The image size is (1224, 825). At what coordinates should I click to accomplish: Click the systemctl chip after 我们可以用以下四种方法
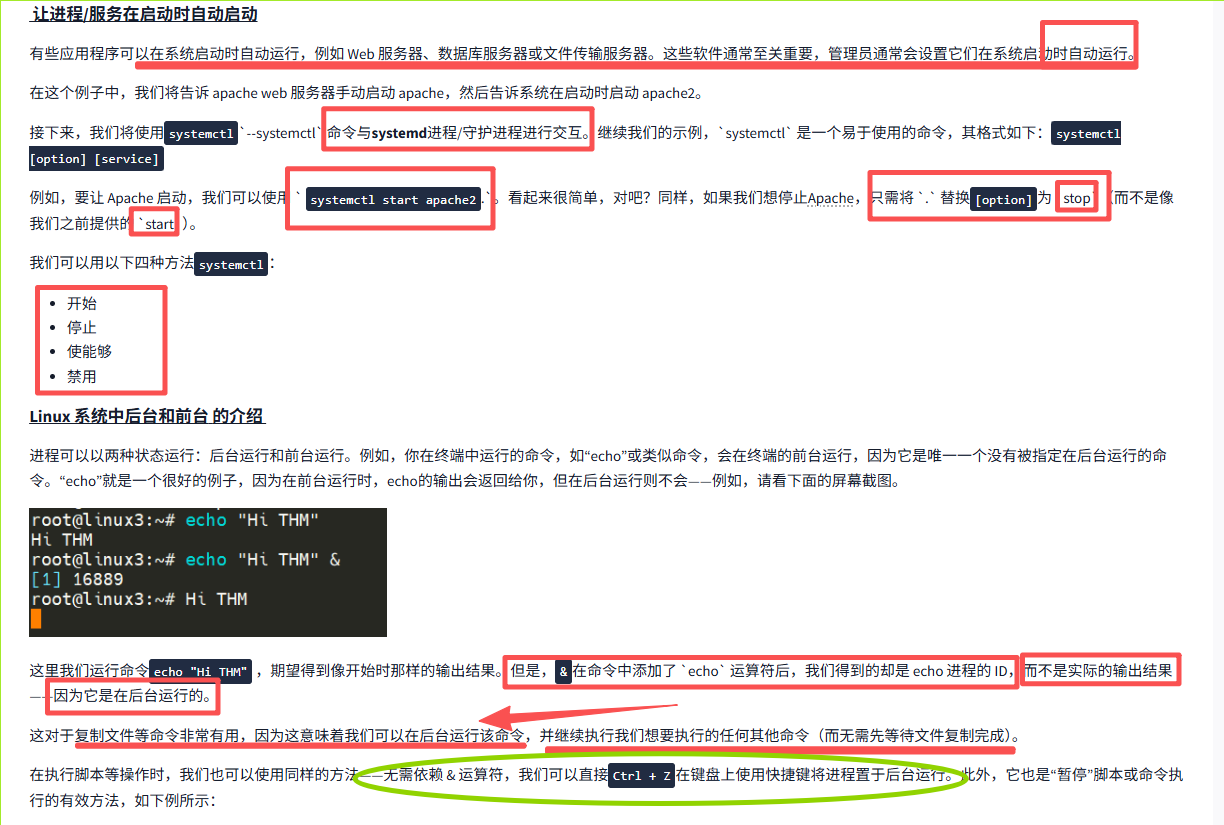point(231,265)
